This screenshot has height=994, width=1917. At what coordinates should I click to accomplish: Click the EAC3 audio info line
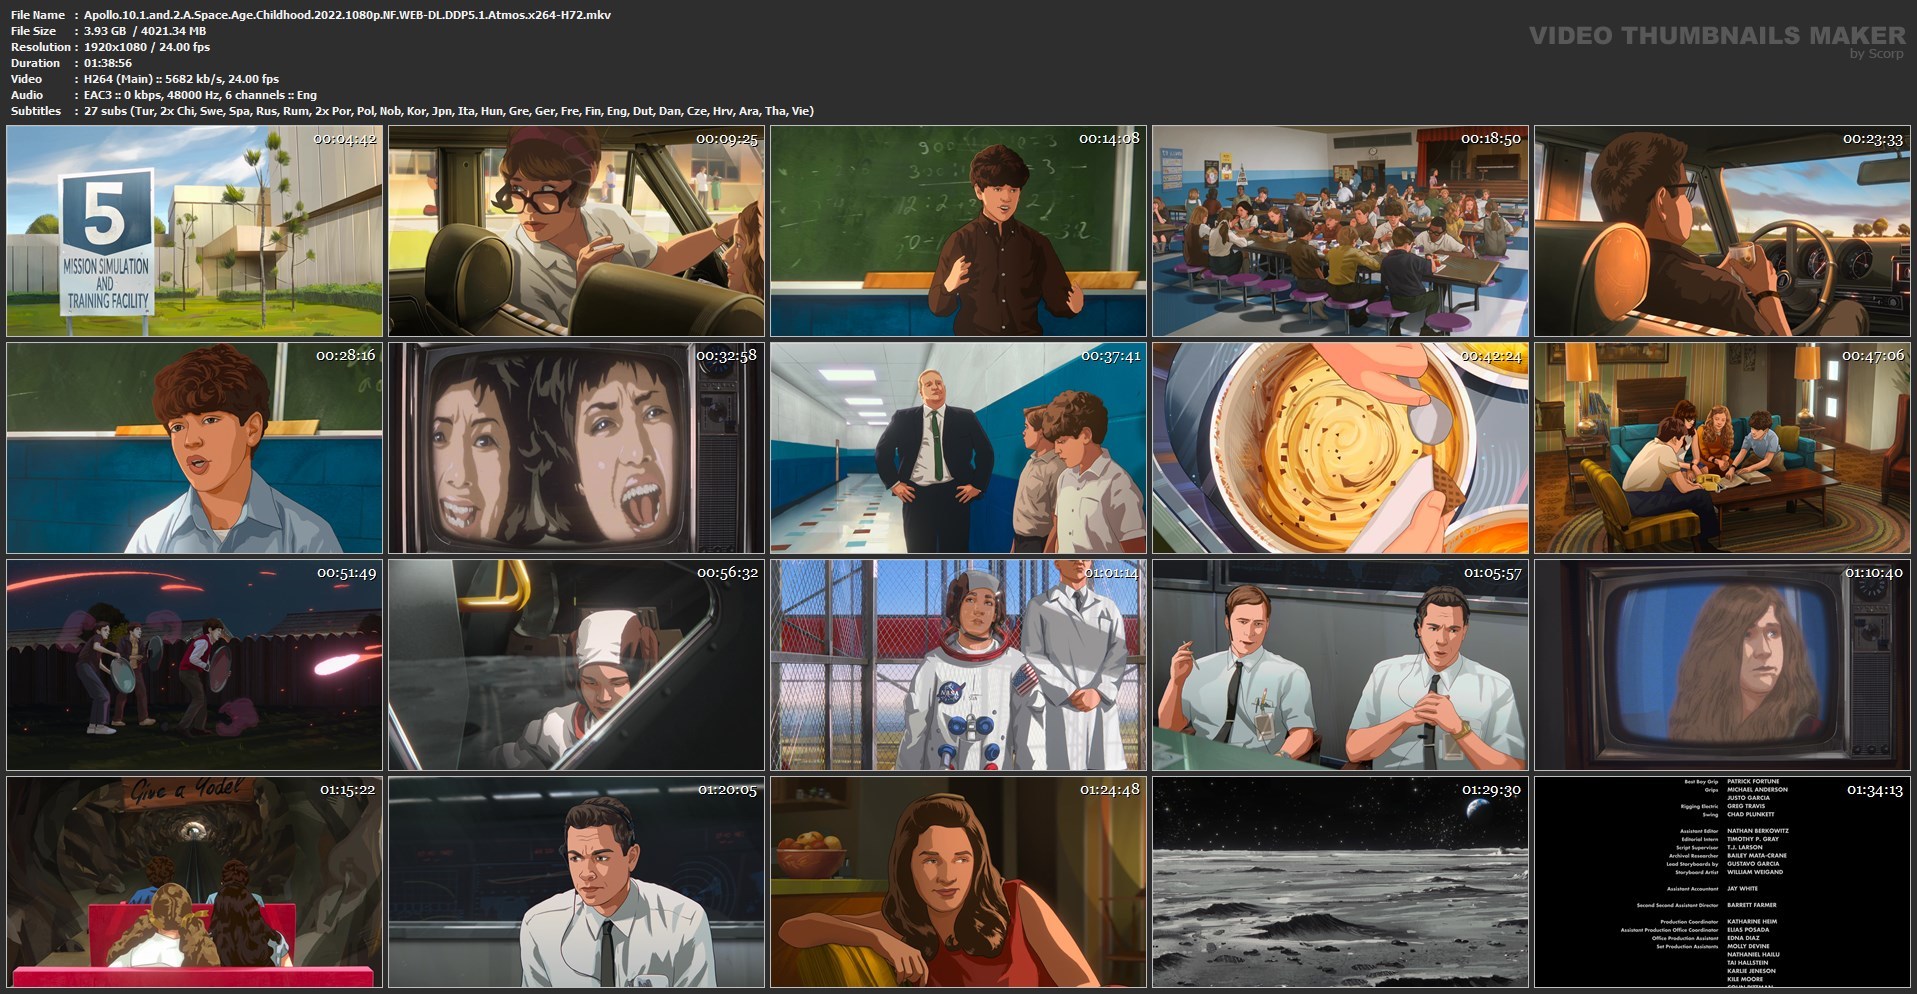(200, 95)
